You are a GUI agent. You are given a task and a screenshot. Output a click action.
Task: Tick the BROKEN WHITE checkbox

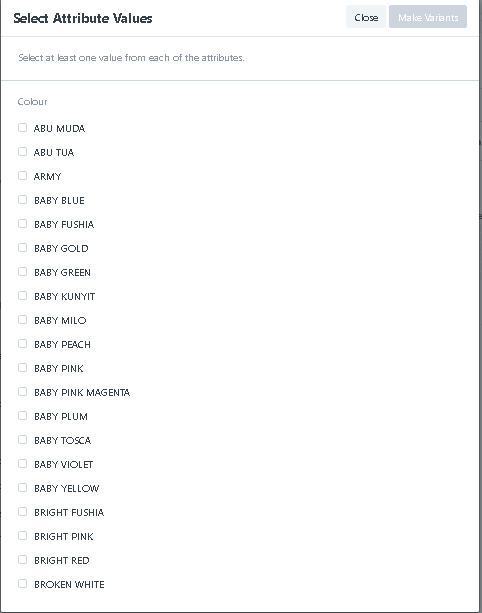(22, 584)
